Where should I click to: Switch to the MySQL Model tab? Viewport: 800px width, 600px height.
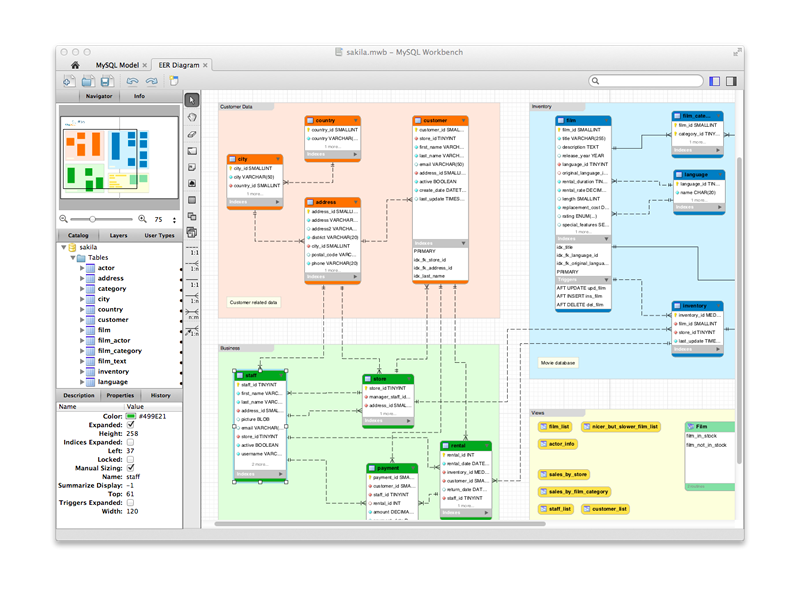click(x=117, y=65)
